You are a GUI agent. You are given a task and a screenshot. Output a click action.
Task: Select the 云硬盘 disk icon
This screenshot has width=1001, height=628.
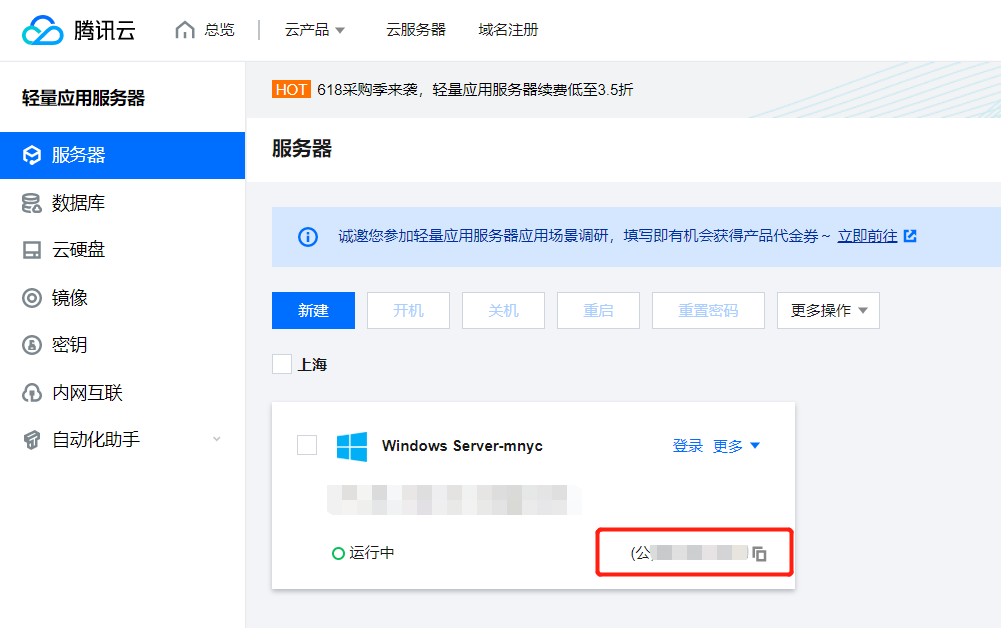pyautogui.click(x=32, y=250)
